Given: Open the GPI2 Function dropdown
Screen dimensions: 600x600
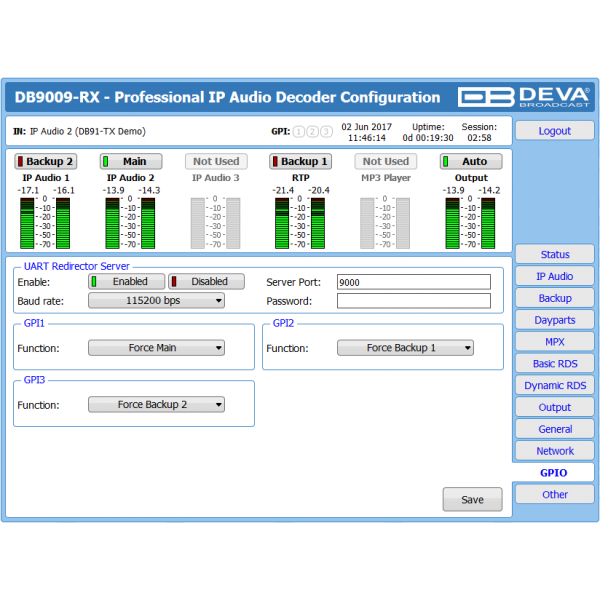Looking at the screenshot, I should (405, 348).
